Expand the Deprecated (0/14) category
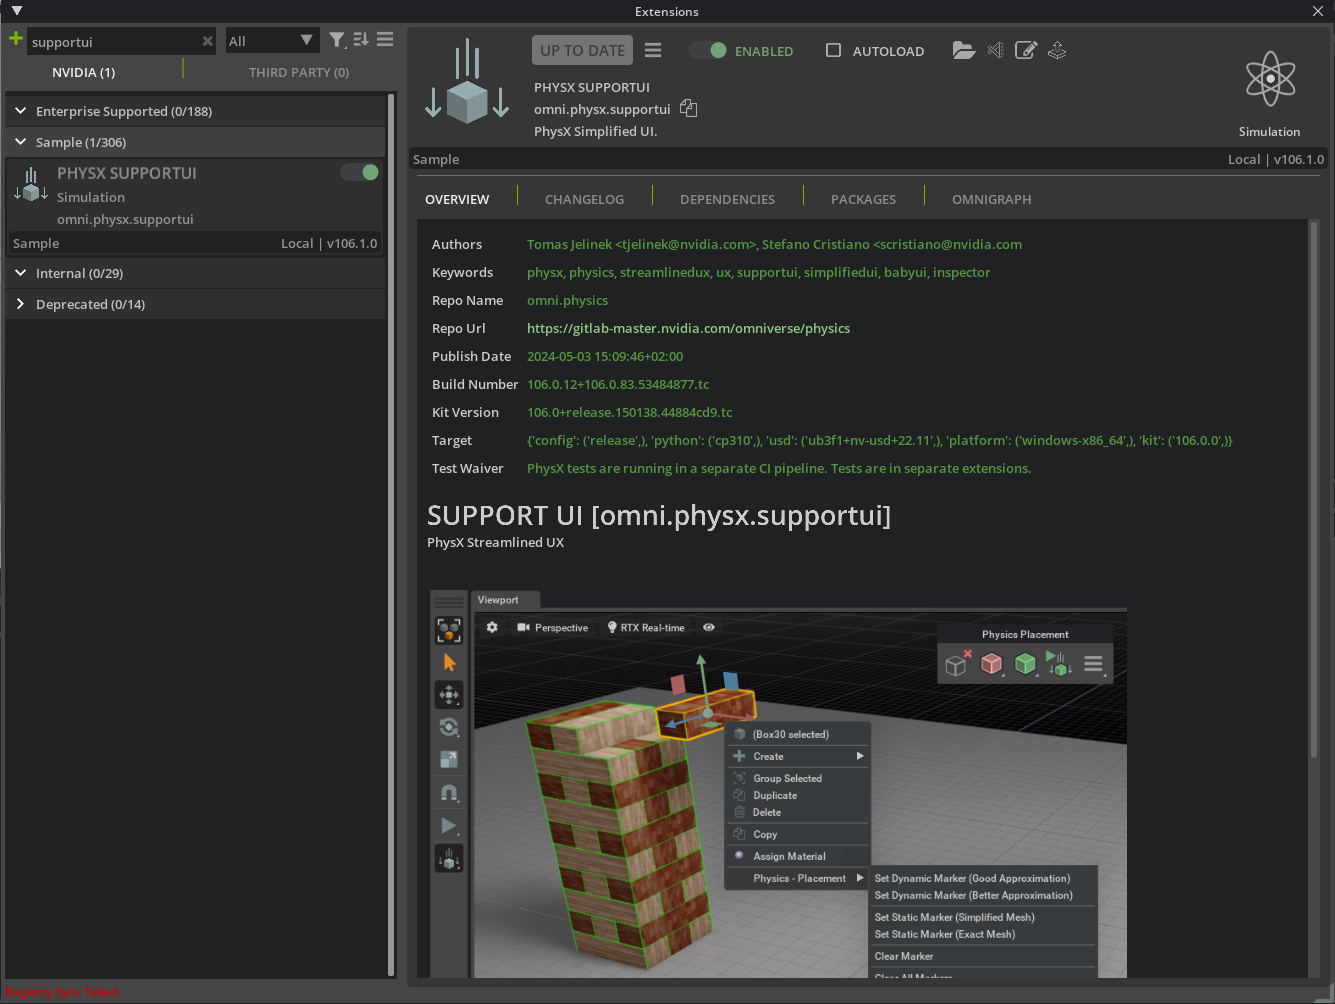This screenshot has width=1335, height=1004. point(19,304)
